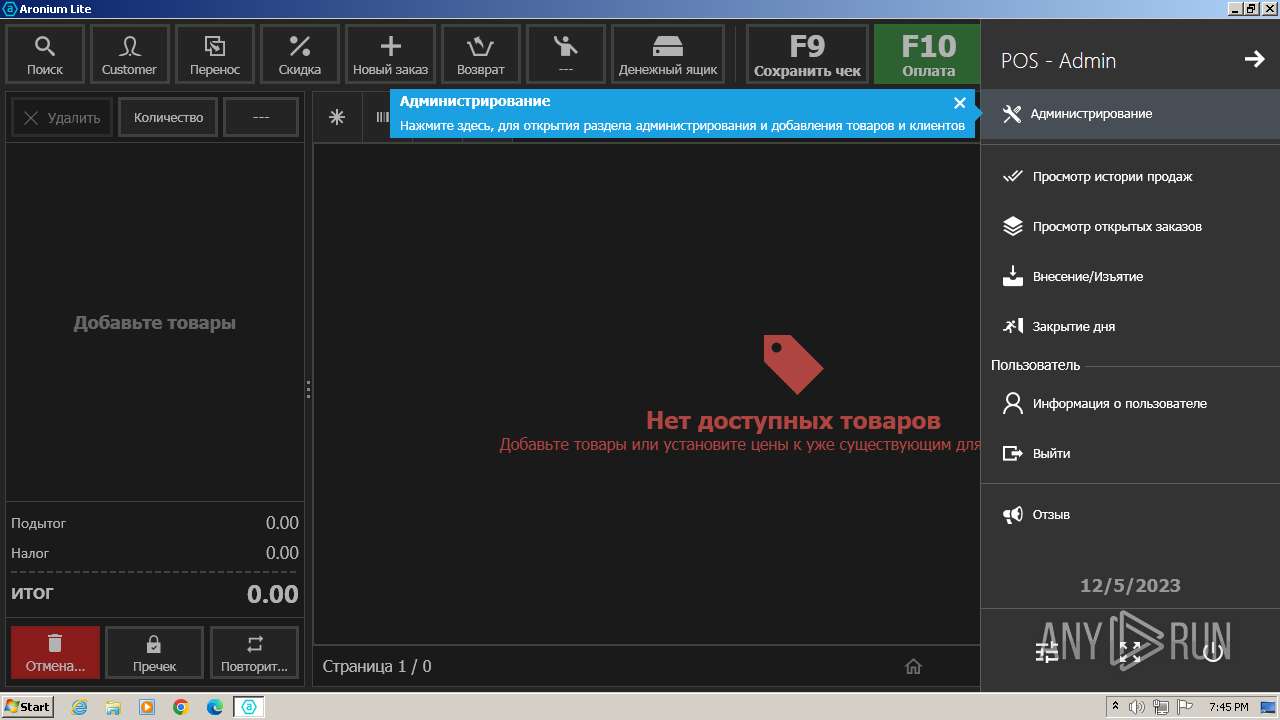This screenshot has height=720, width=1280.
Task: Open Информация о пользователе
Action: coord(1130,404)
